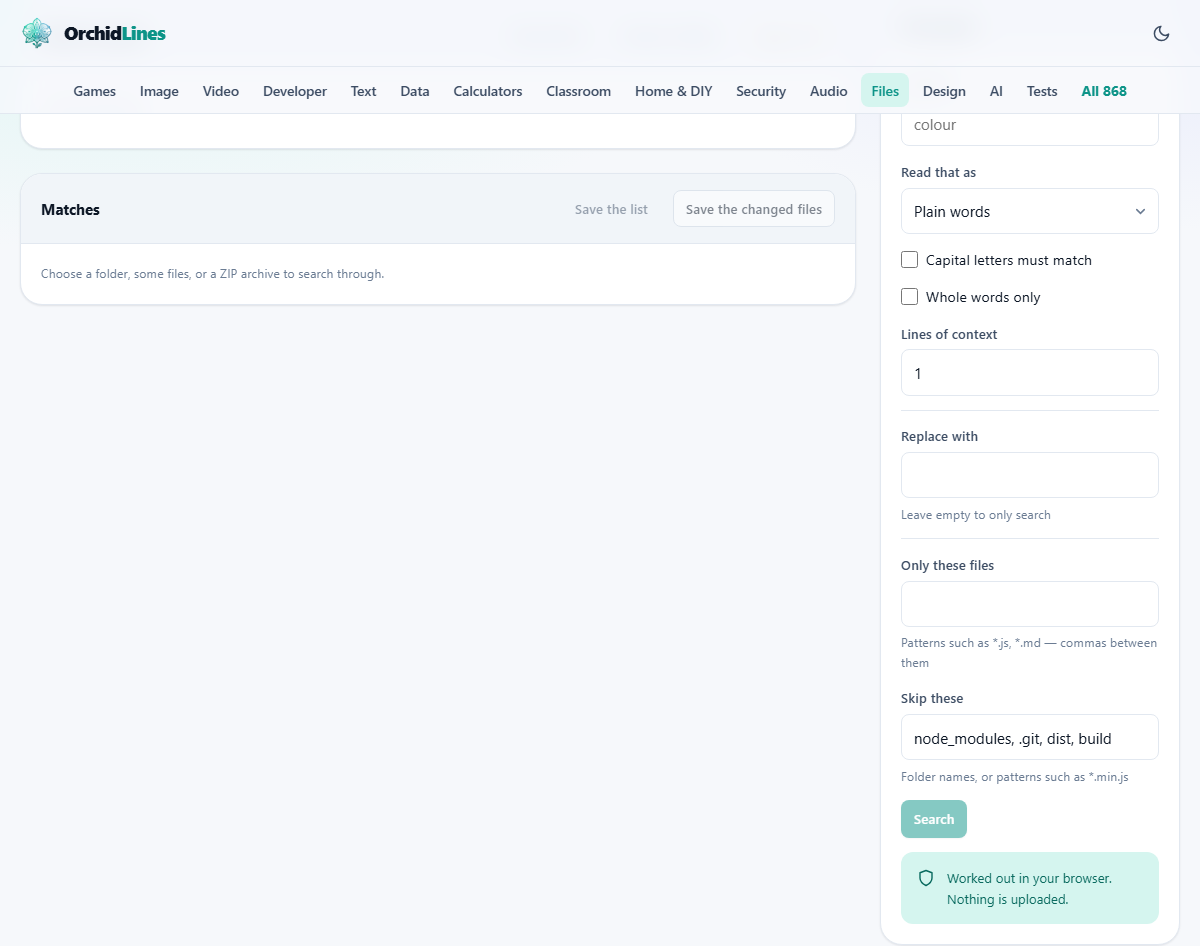Enable Capital letters must match checkbox

pyautogui.click(x=910, y=260)
